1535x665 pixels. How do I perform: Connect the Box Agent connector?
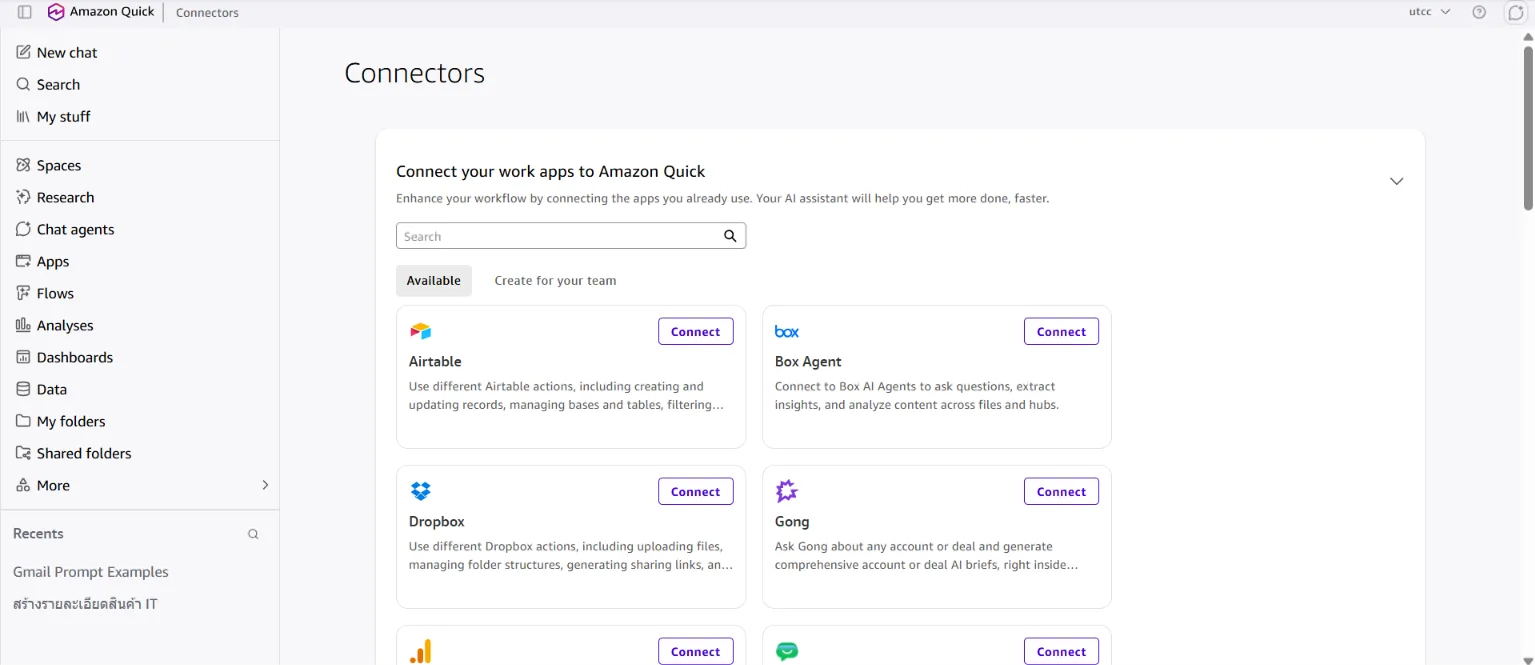[1062, 332]
